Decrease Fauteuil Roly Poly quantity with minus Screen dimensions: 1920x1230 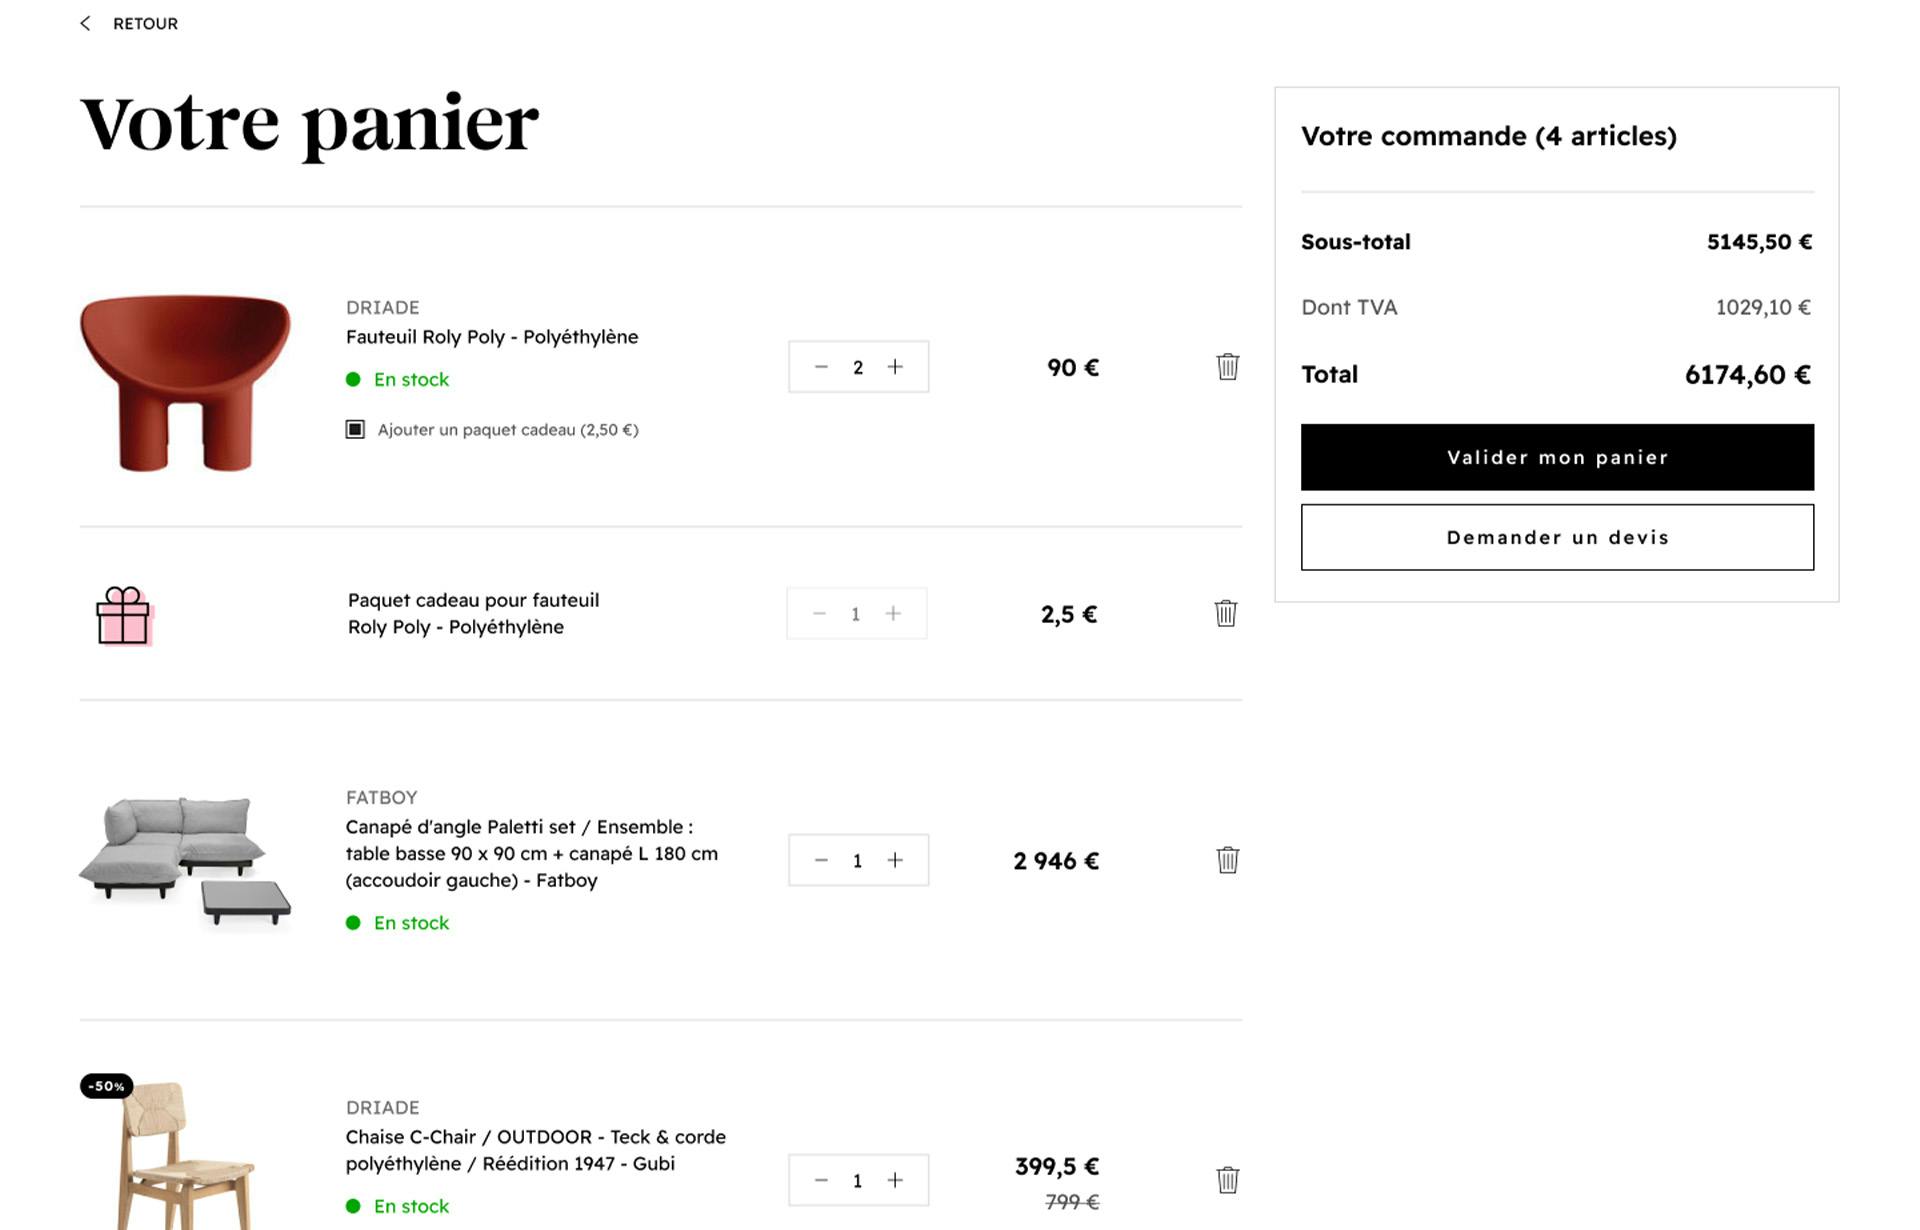pyautogui.click(x=821, y=367)
